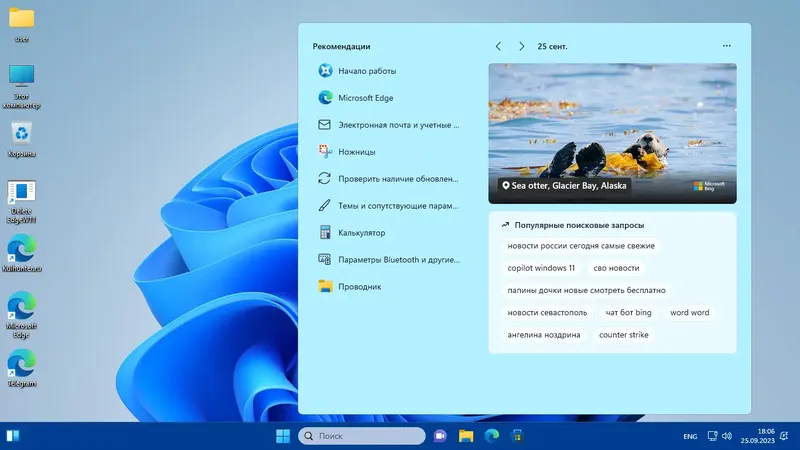
Task: Launch Microsoft Edge from recommendations list
Action: point(388,98)
